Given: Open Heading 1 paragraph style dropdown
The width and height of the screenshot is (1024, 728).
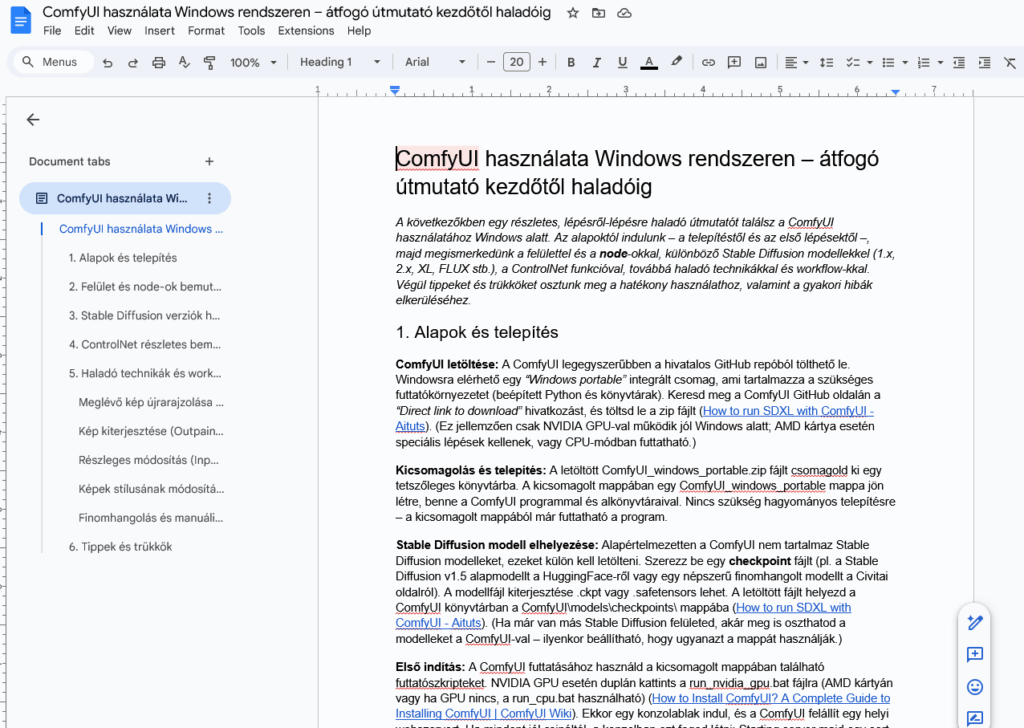Looking at the screenshot, I should 340,62.
